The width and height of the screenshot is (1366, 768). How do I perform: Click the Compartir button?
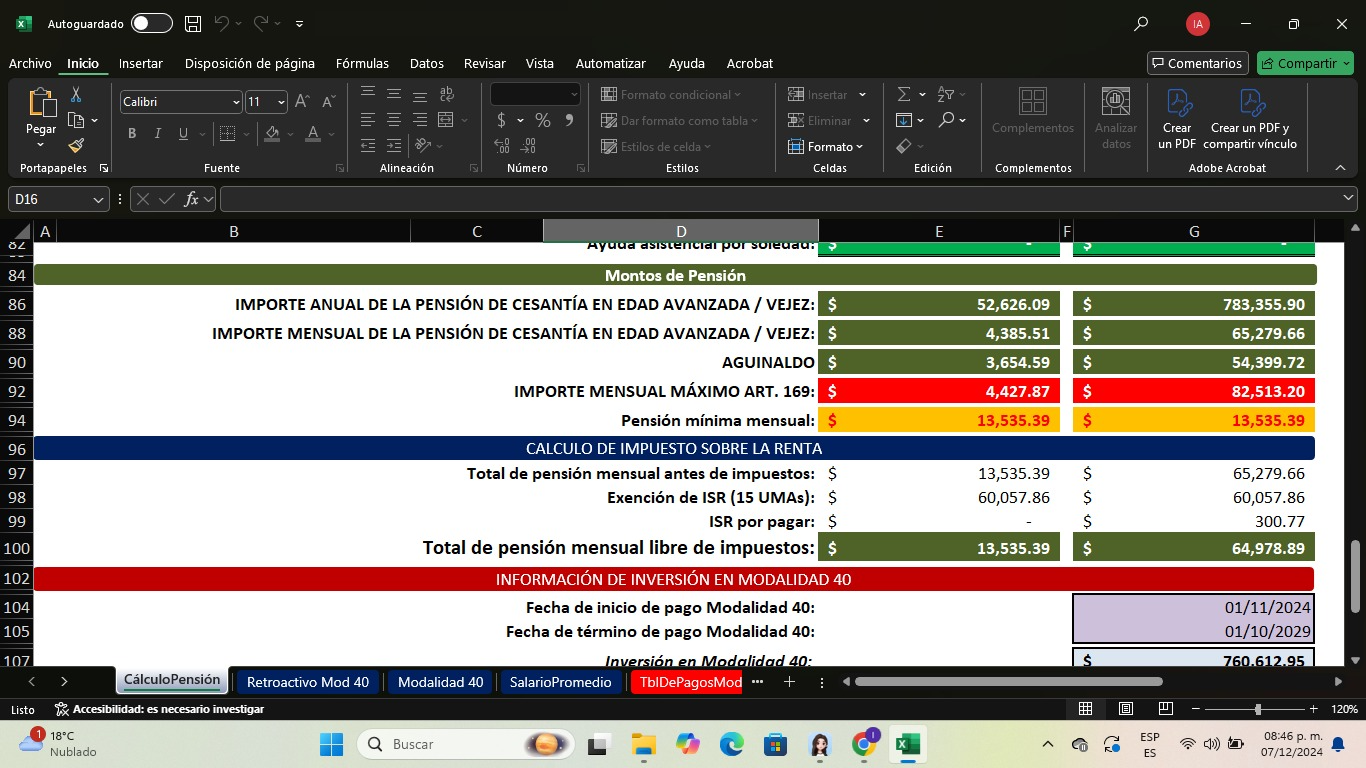pos(1304,63)
